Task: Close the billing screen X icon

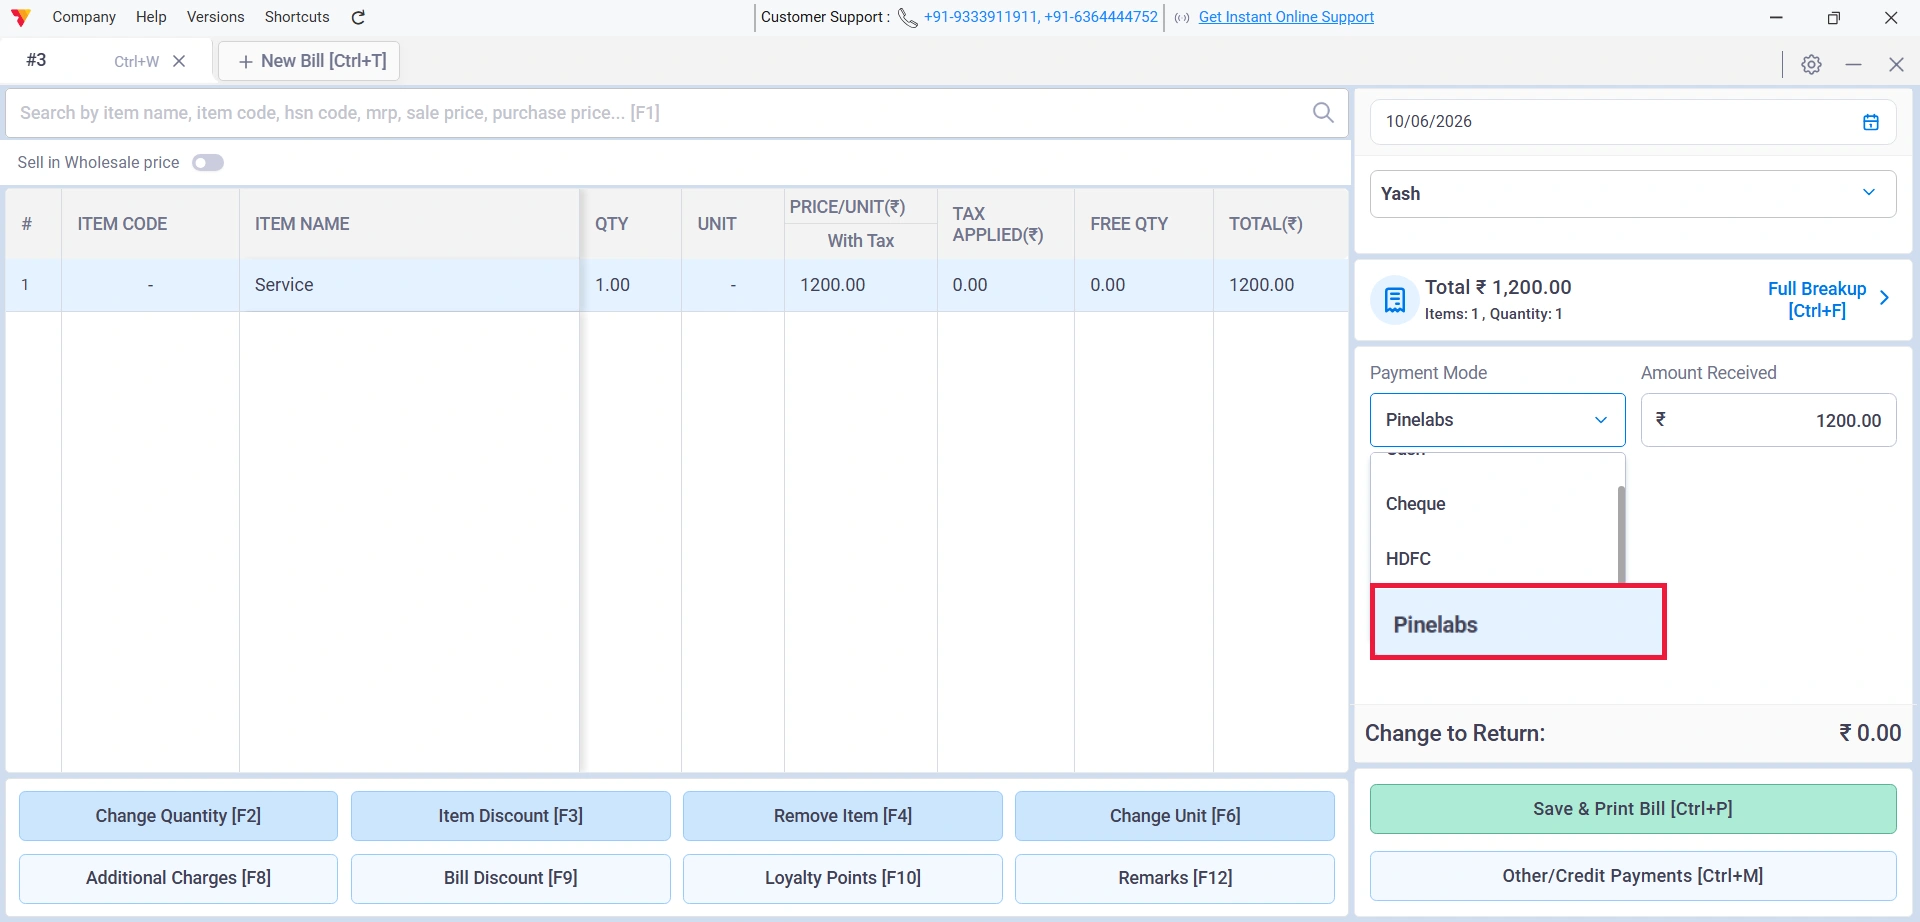Action: (x=1896, y=64)
